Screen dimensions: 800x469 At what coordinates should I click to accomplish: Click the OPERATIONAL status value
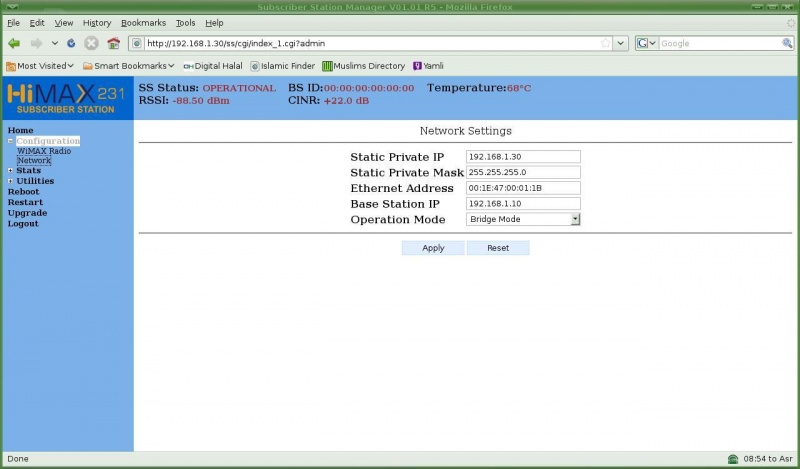point(239,88)
